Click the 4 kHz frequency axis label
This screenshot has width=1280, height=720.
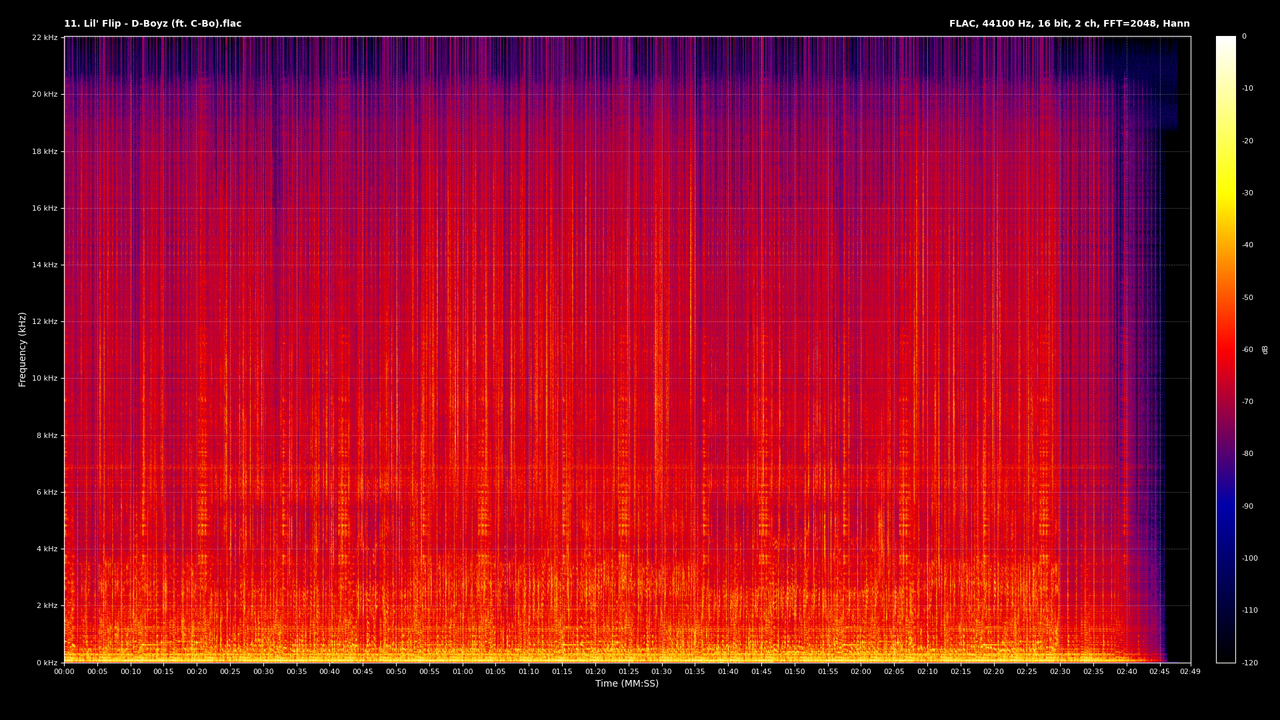coord(47,549)
